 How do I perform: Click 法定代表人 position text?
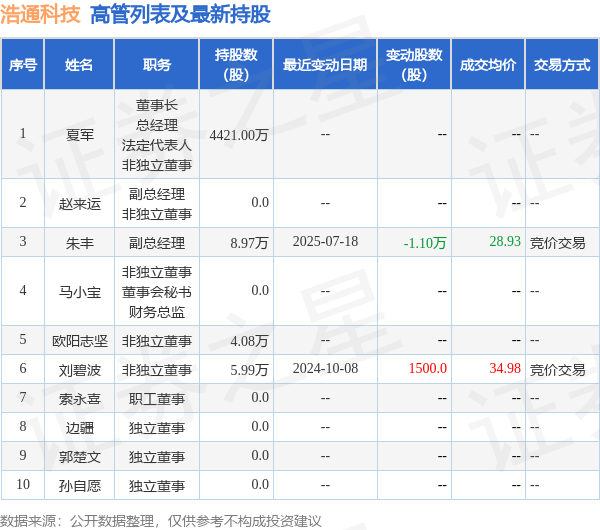click(x=157, y=145)
